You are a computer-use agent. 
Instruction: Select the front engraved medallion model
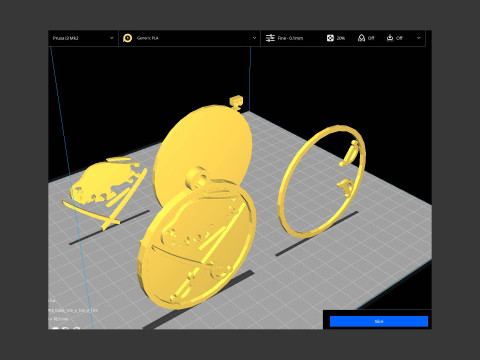point(197,245)
